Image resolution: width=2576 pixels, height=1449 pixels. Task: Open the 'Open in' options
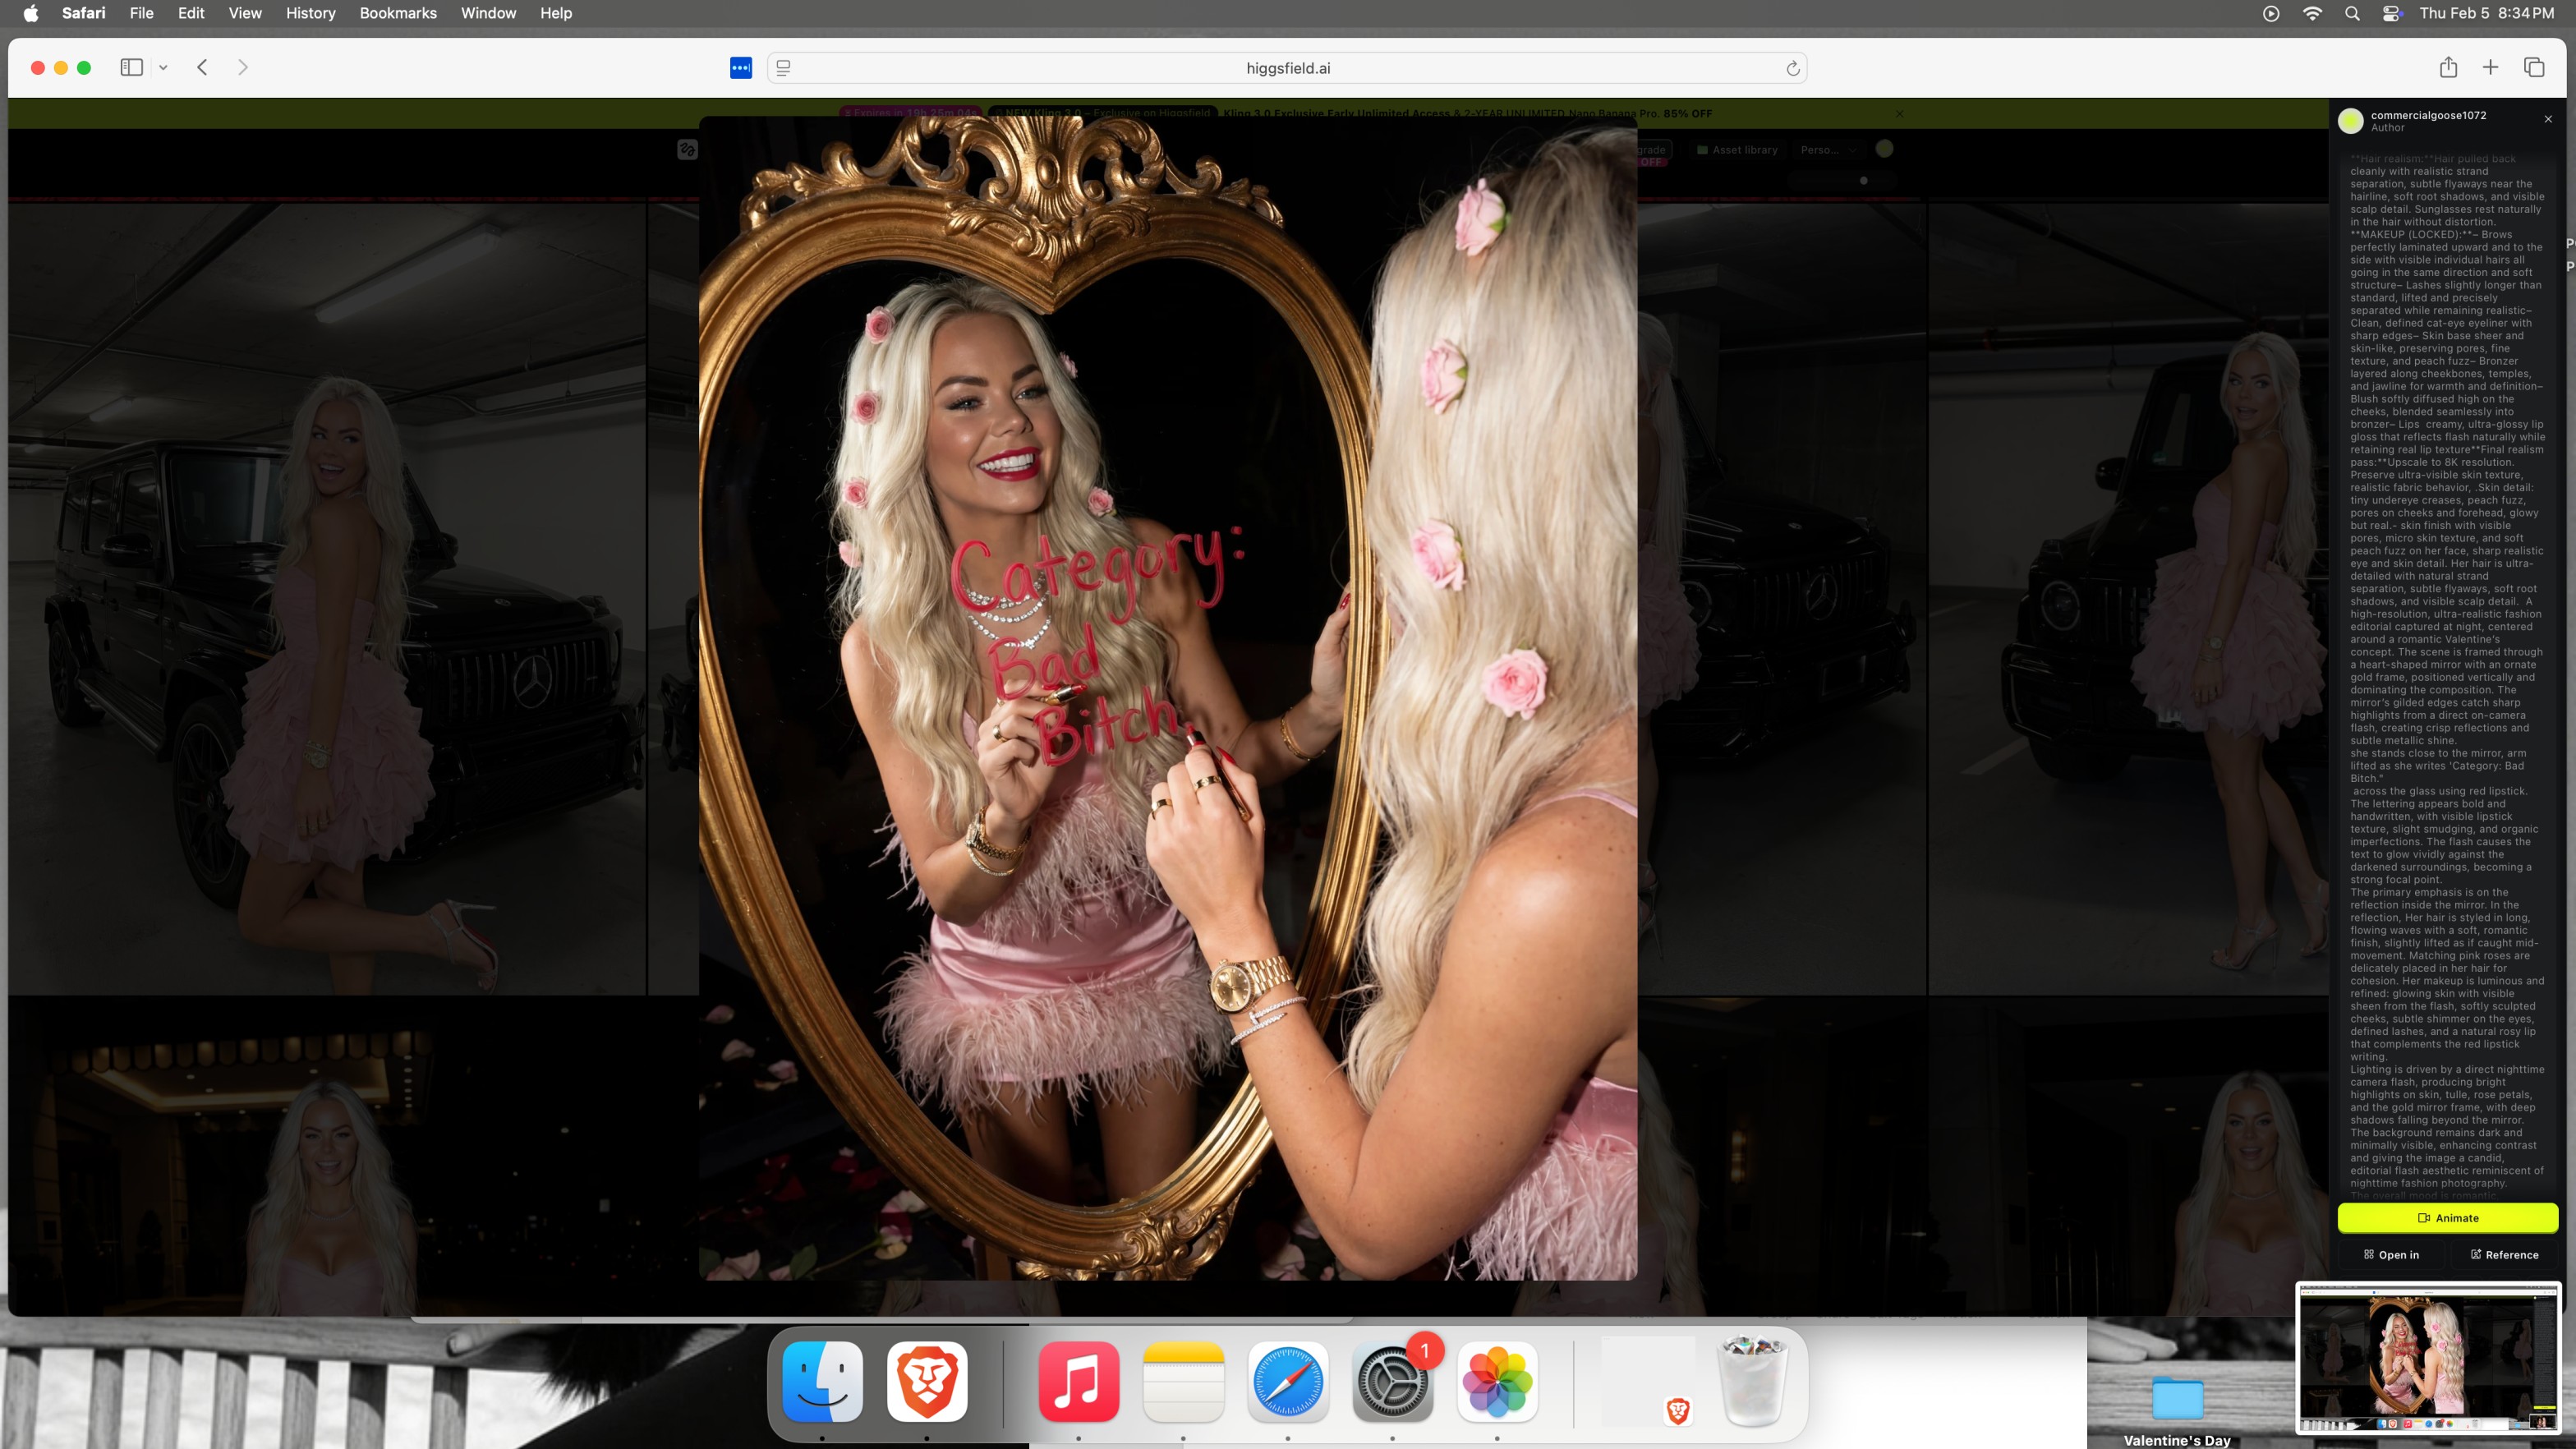click(2391, 1254)
